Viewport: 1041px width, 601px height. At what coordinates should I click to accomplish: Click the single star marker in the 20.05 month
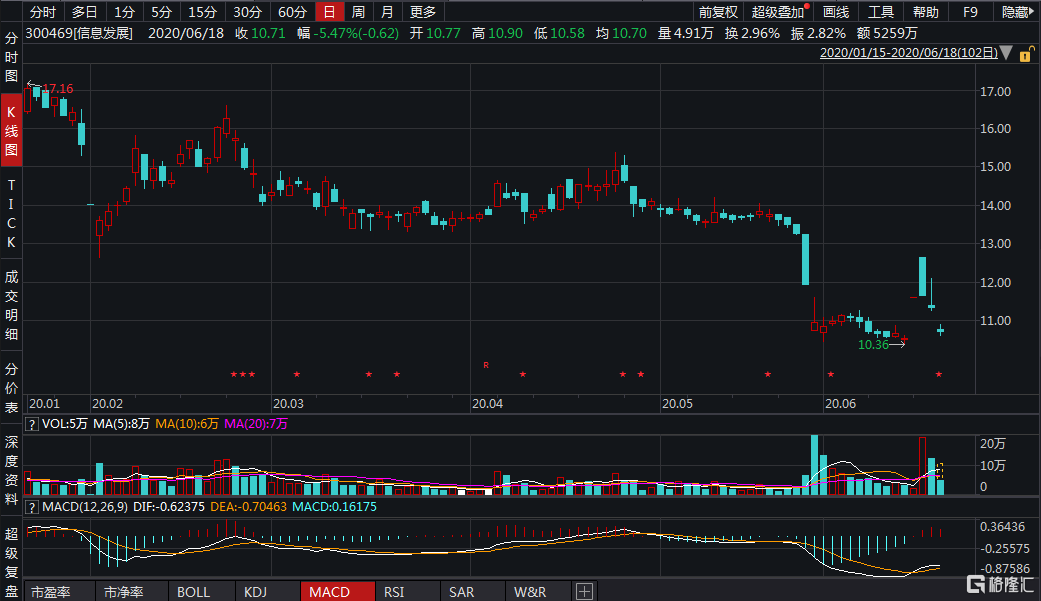767,375
